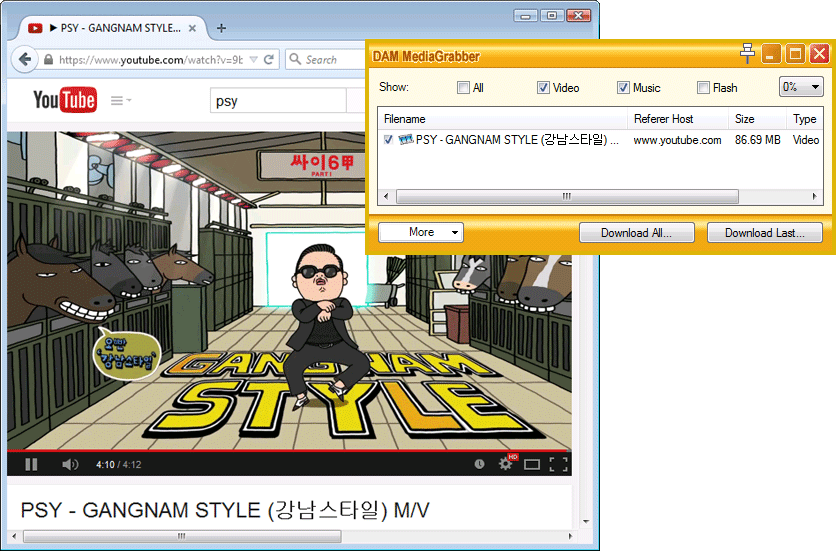Expand the More dropdown button
Viewport: 836px width, 551px height.
click(421, 233)
